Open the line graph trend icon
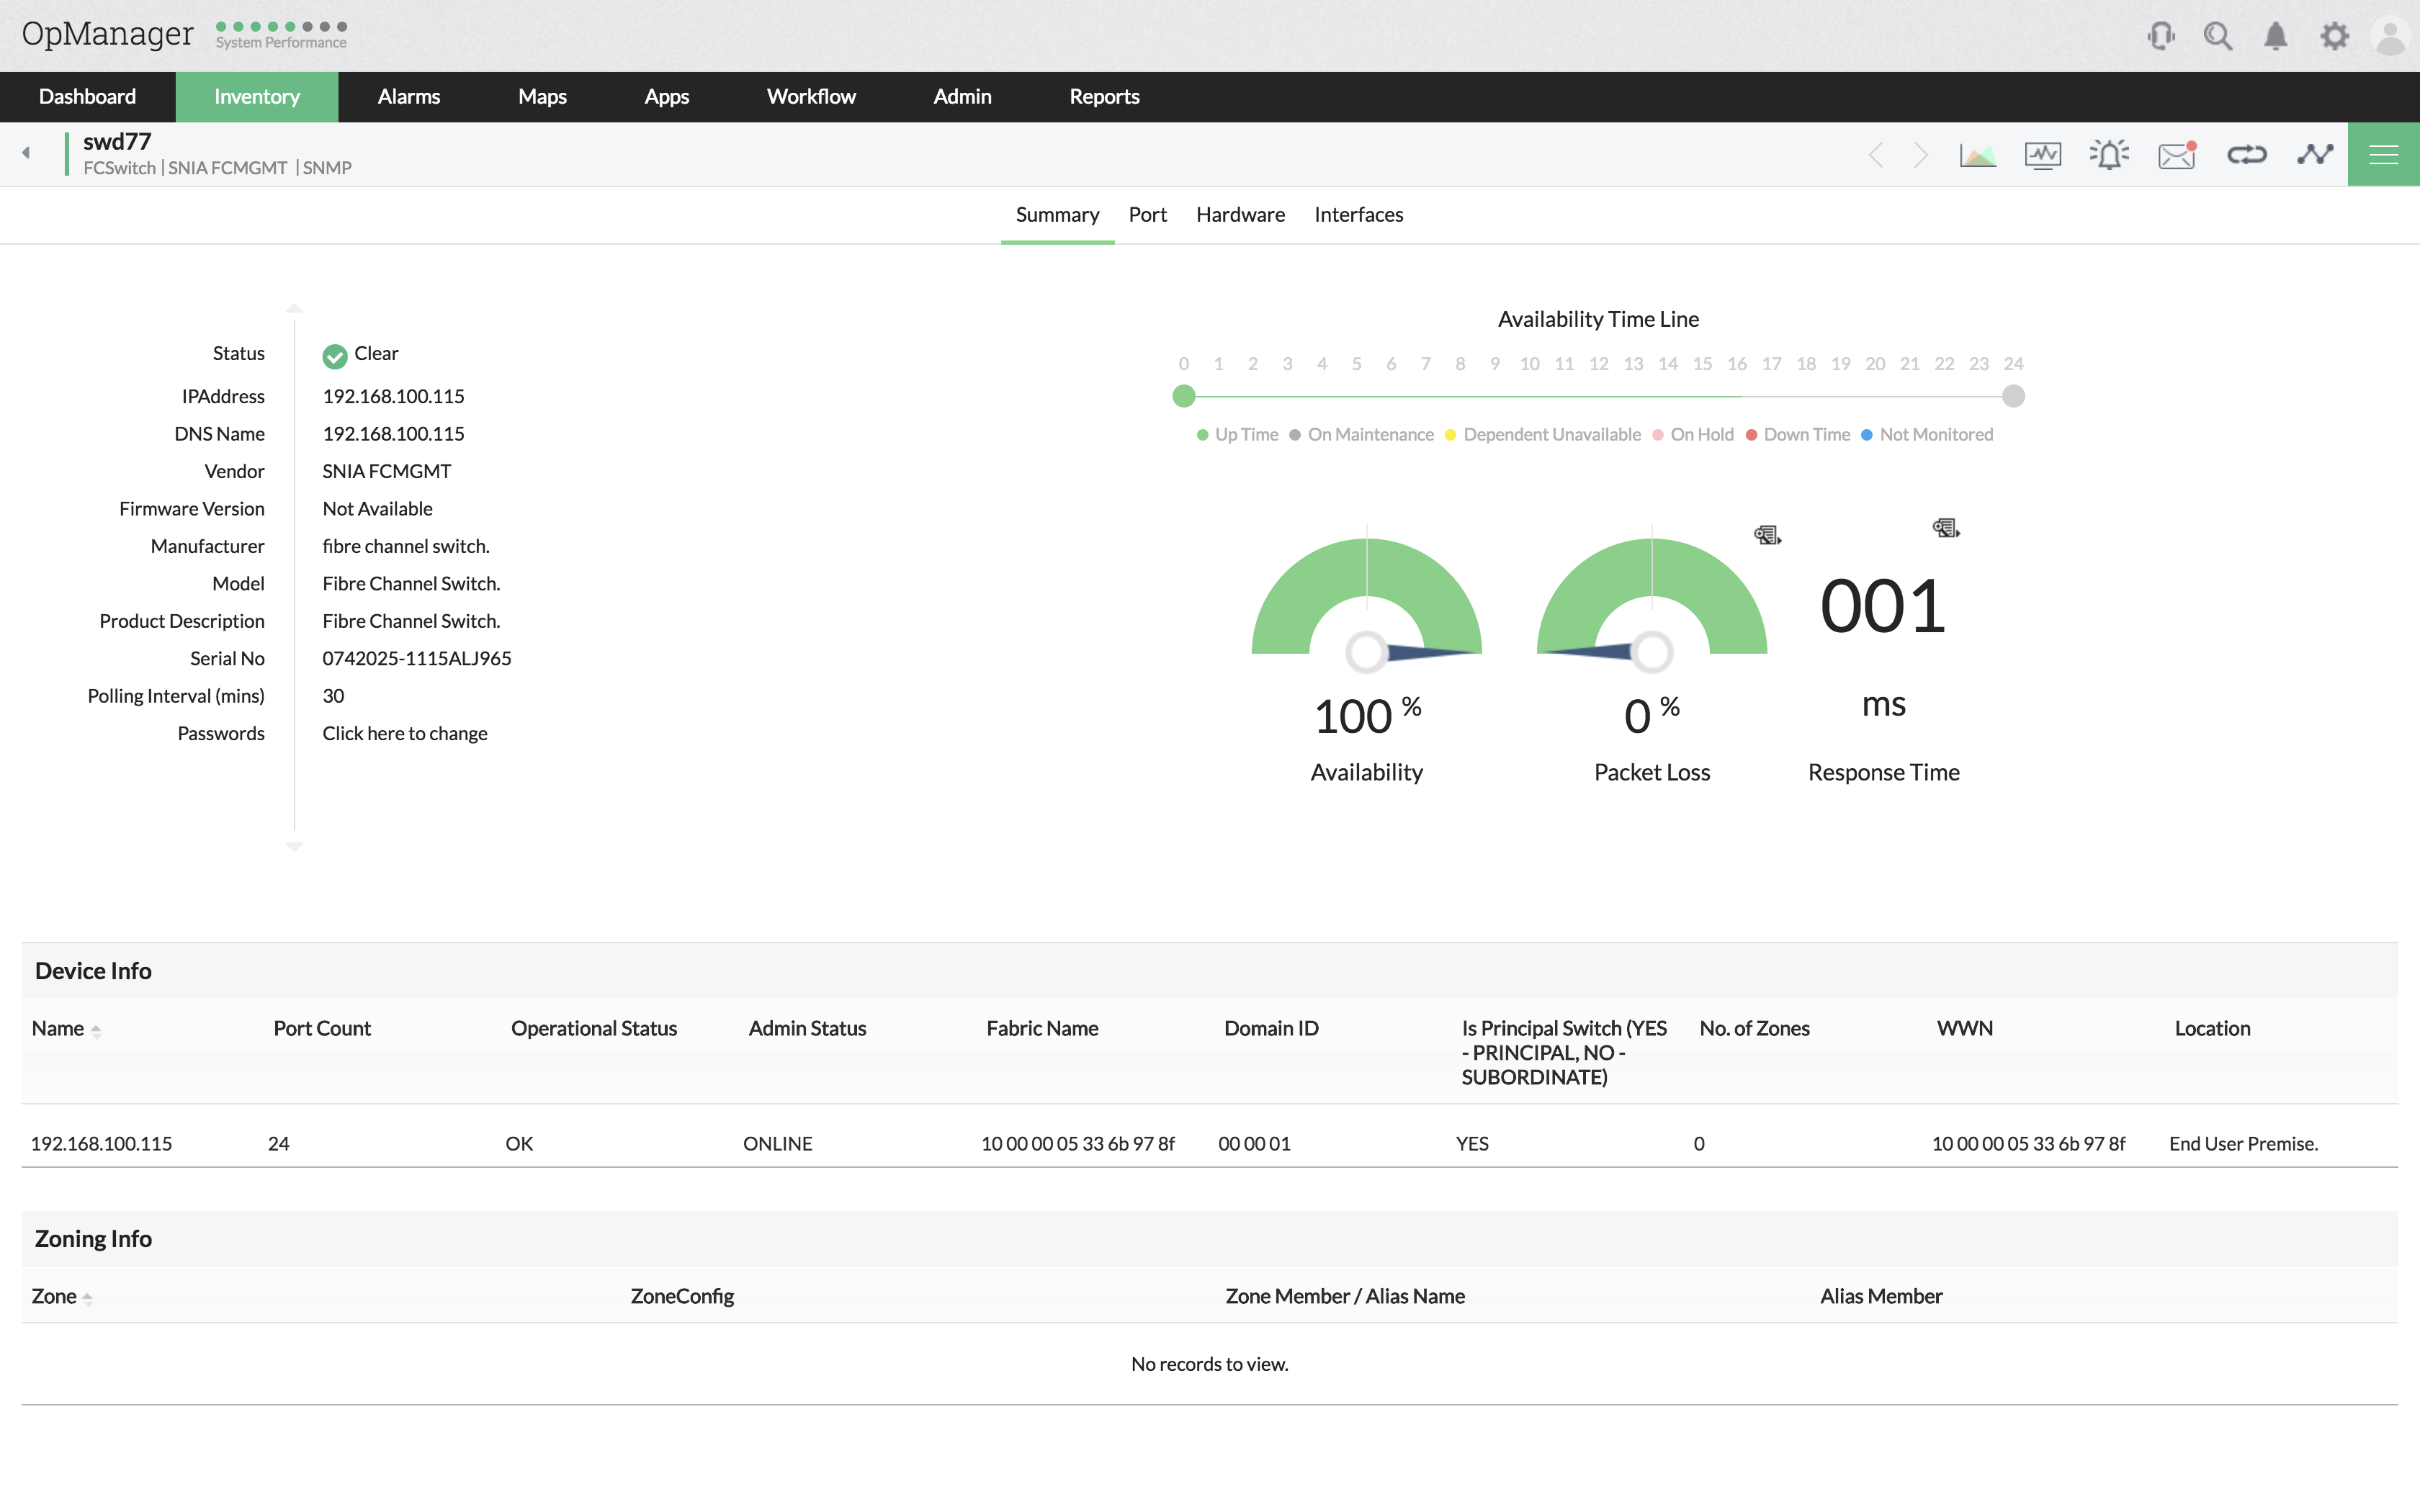 [2314, 155]
